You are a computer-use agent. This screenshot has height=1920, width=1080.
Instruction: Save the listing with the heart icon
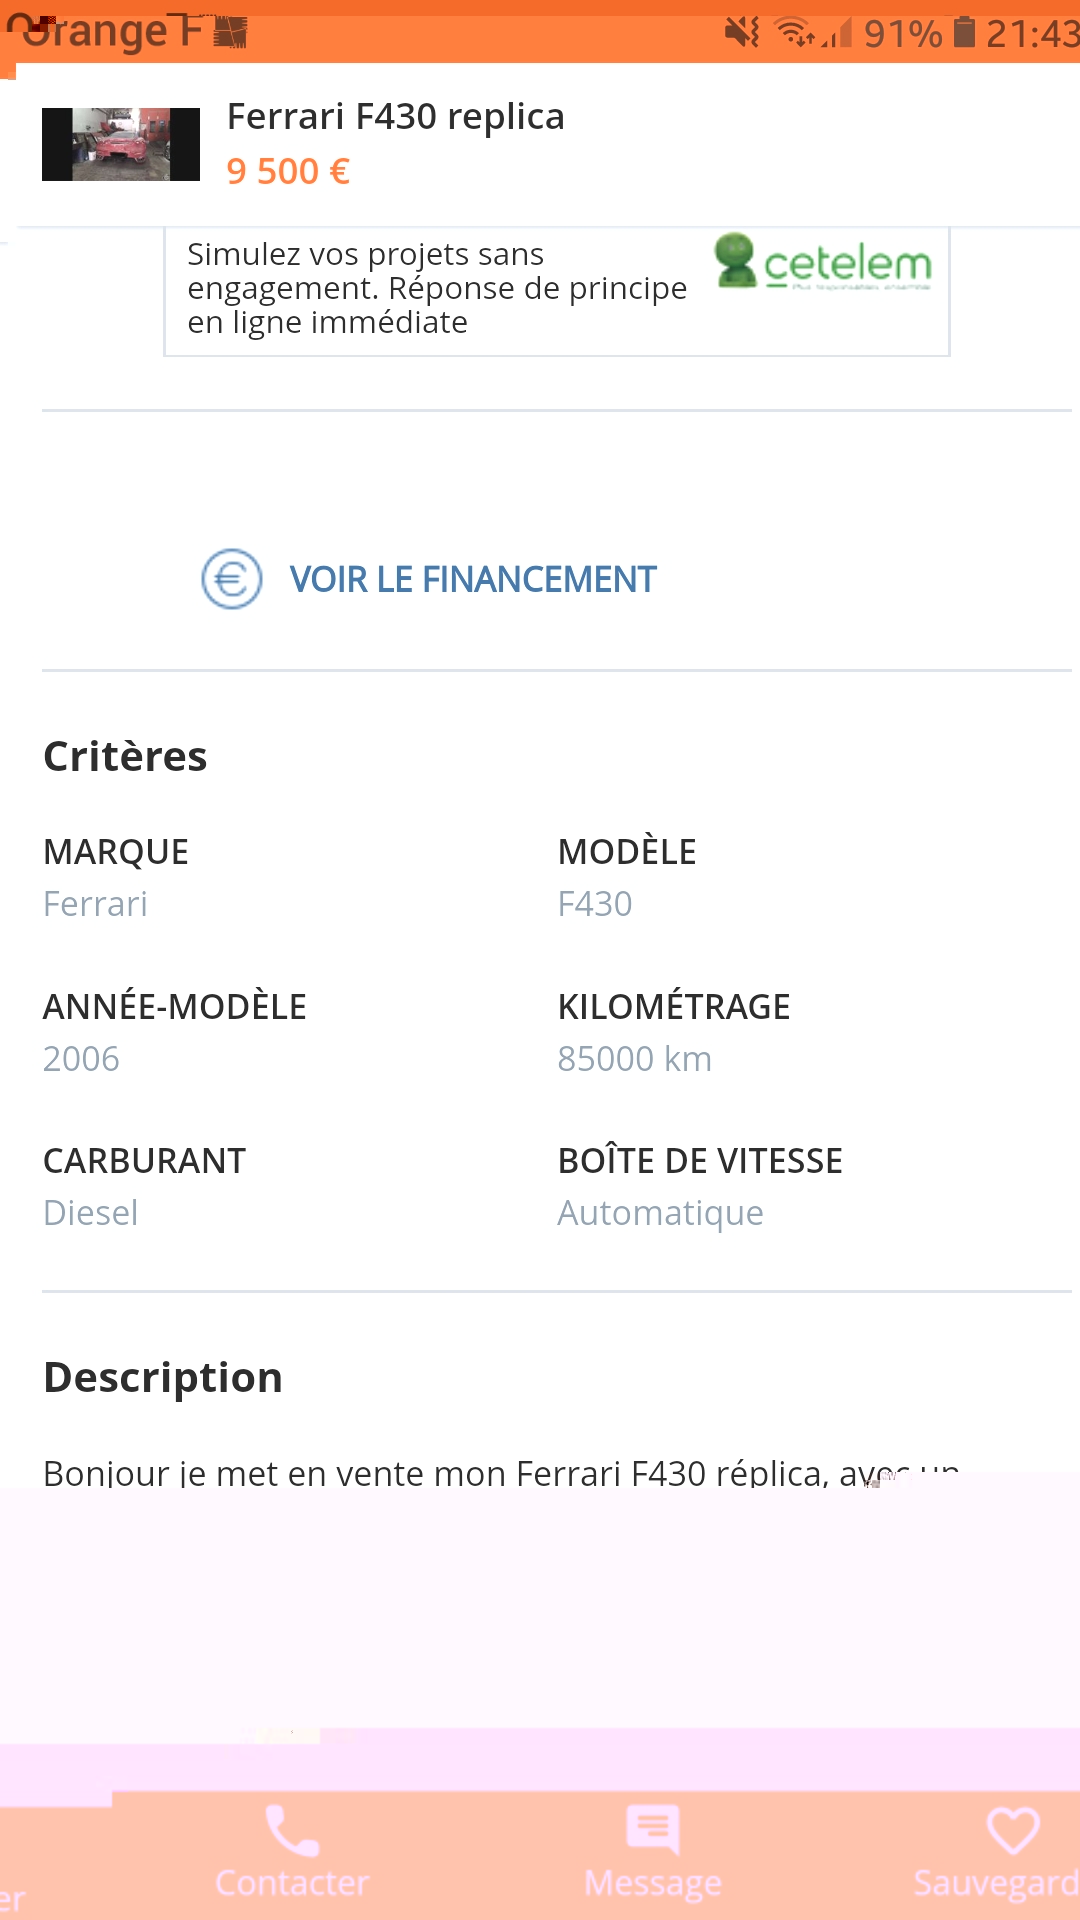[1012, 1830]
